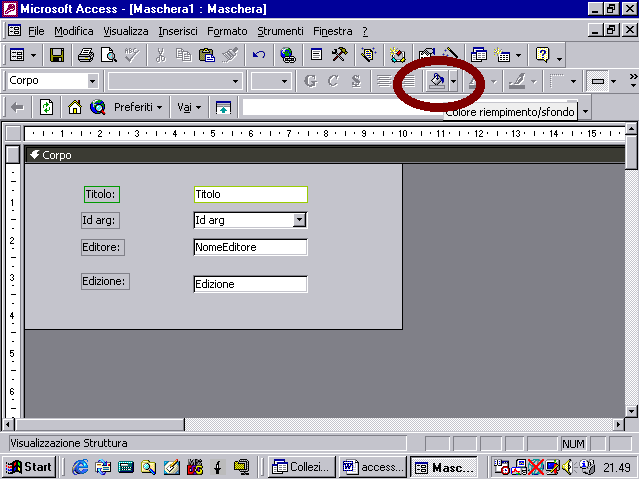Click the New Object icon
Image resolution: width=639 pixels, height=479 pixels.
pos(502,55)
